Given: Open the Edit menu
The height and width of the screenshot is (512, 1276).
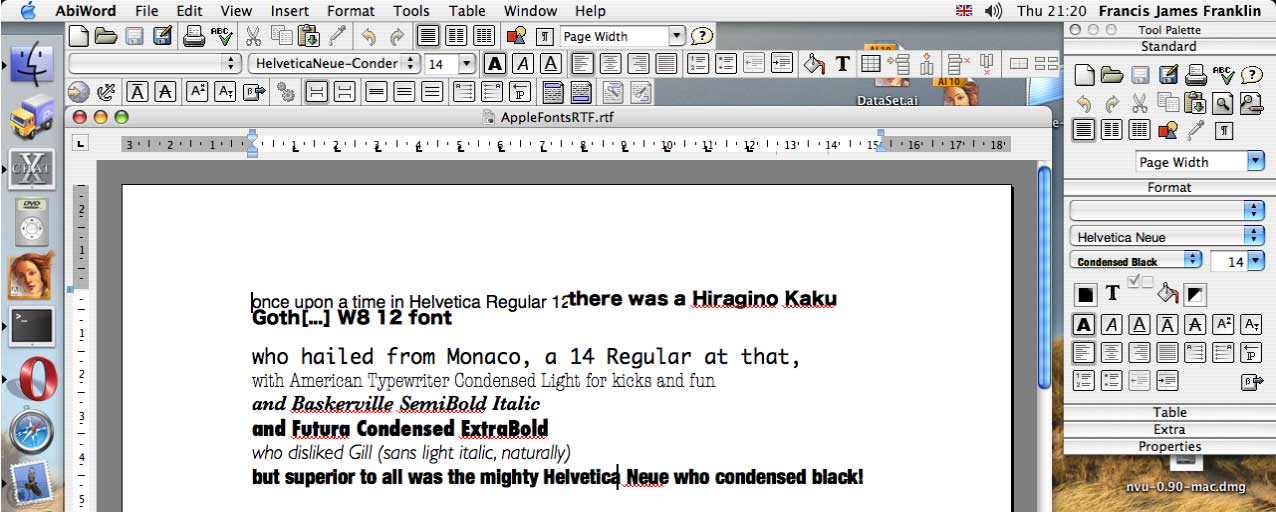Looking at the screenshot, I should click(190, 11).
